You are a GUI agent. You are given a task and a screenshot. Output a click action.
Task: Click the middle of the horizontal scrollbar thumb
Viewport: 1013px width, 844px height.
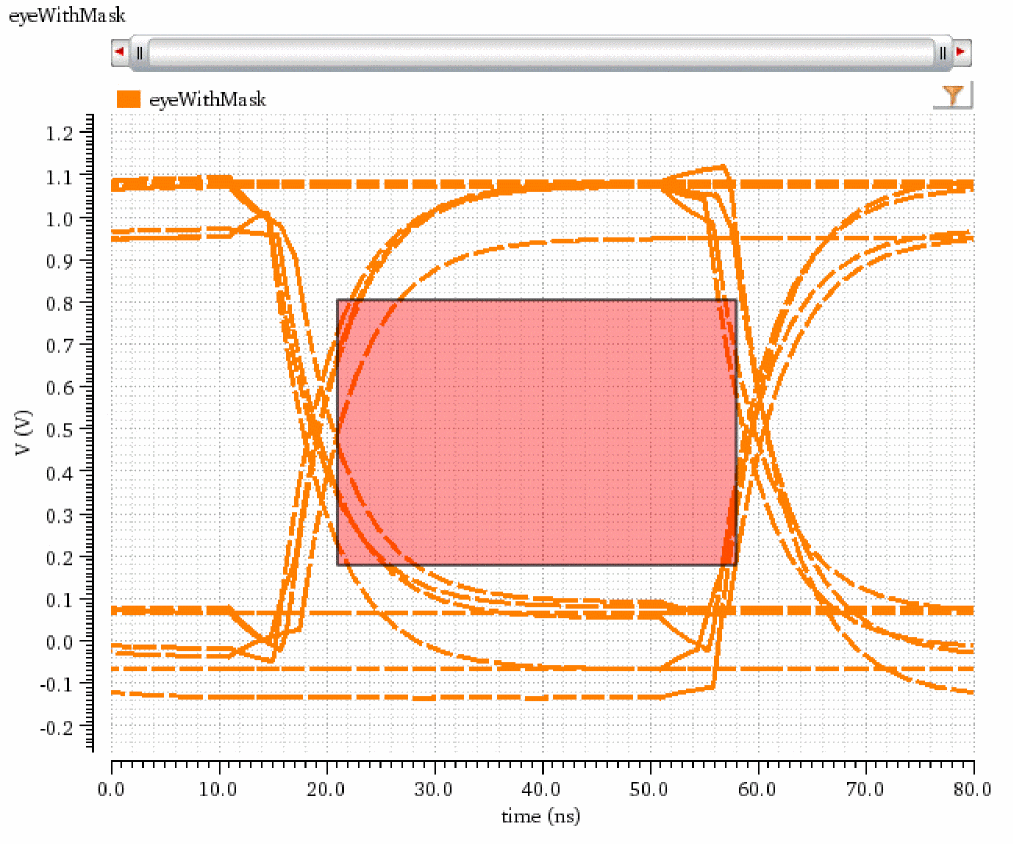tap(541, 52)
